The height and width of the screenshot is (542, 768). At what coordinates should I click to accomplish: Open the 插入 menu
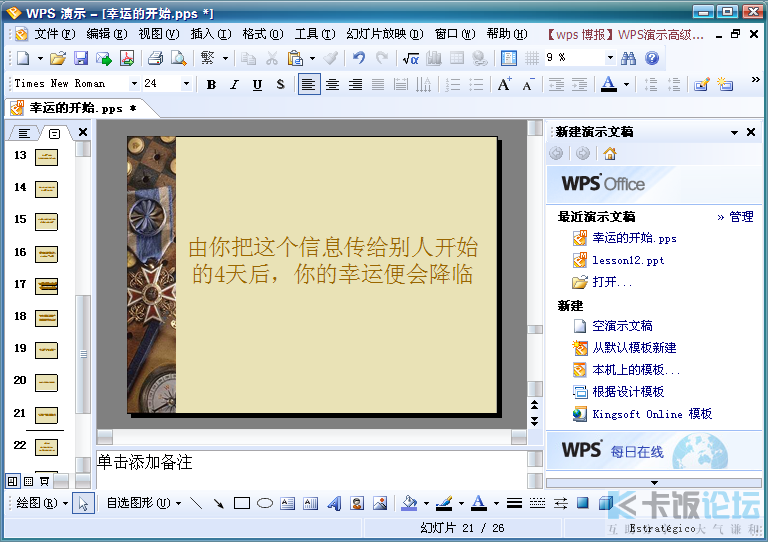[x=211, y=34]
